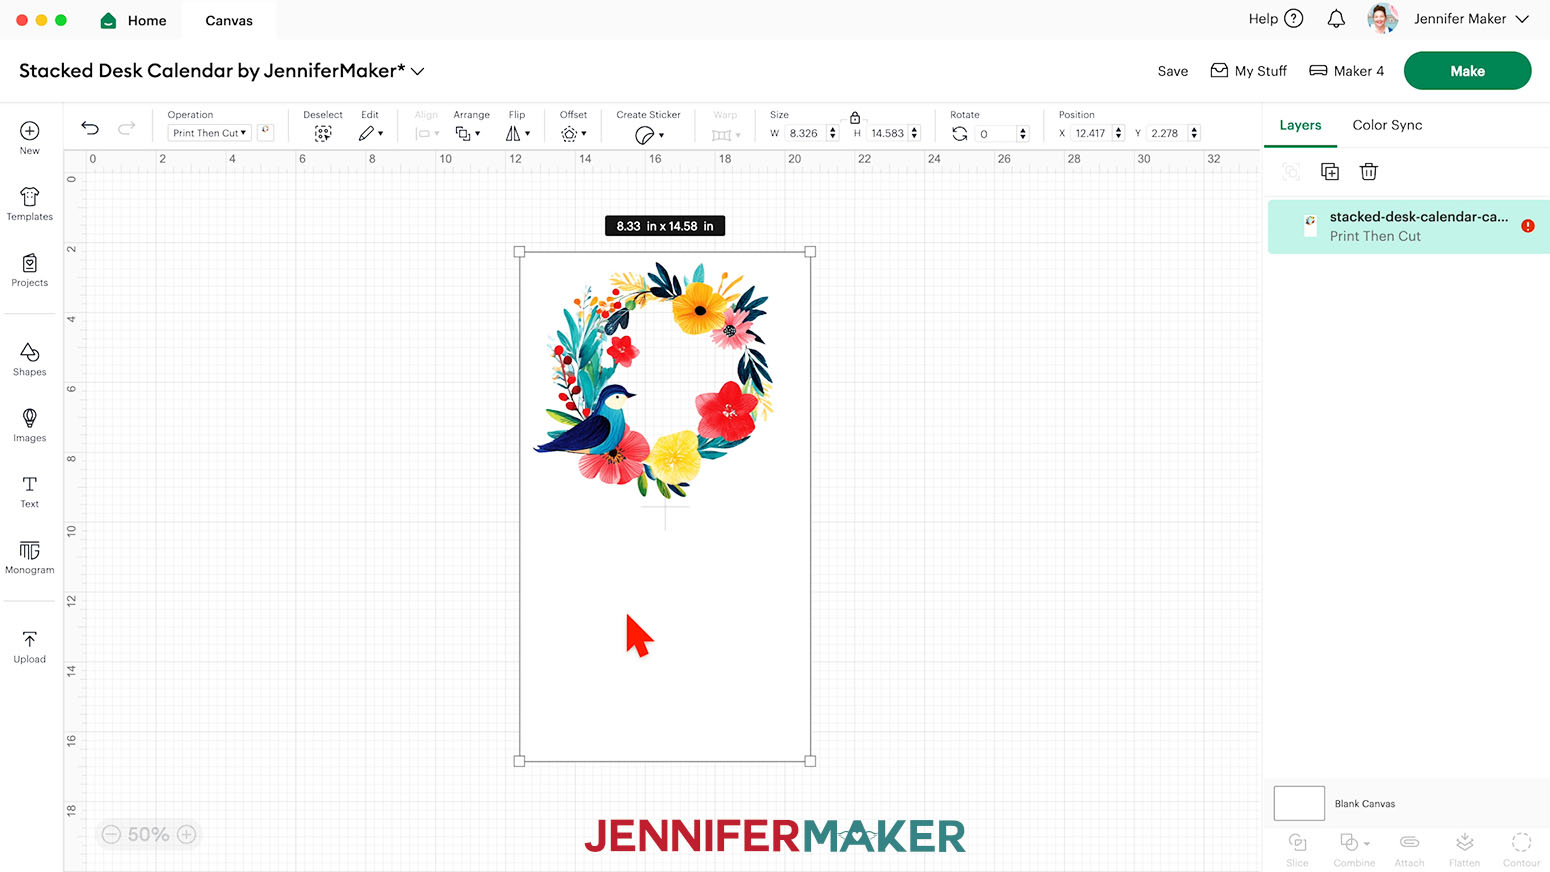Click the X position field

tap(1091, 133)
